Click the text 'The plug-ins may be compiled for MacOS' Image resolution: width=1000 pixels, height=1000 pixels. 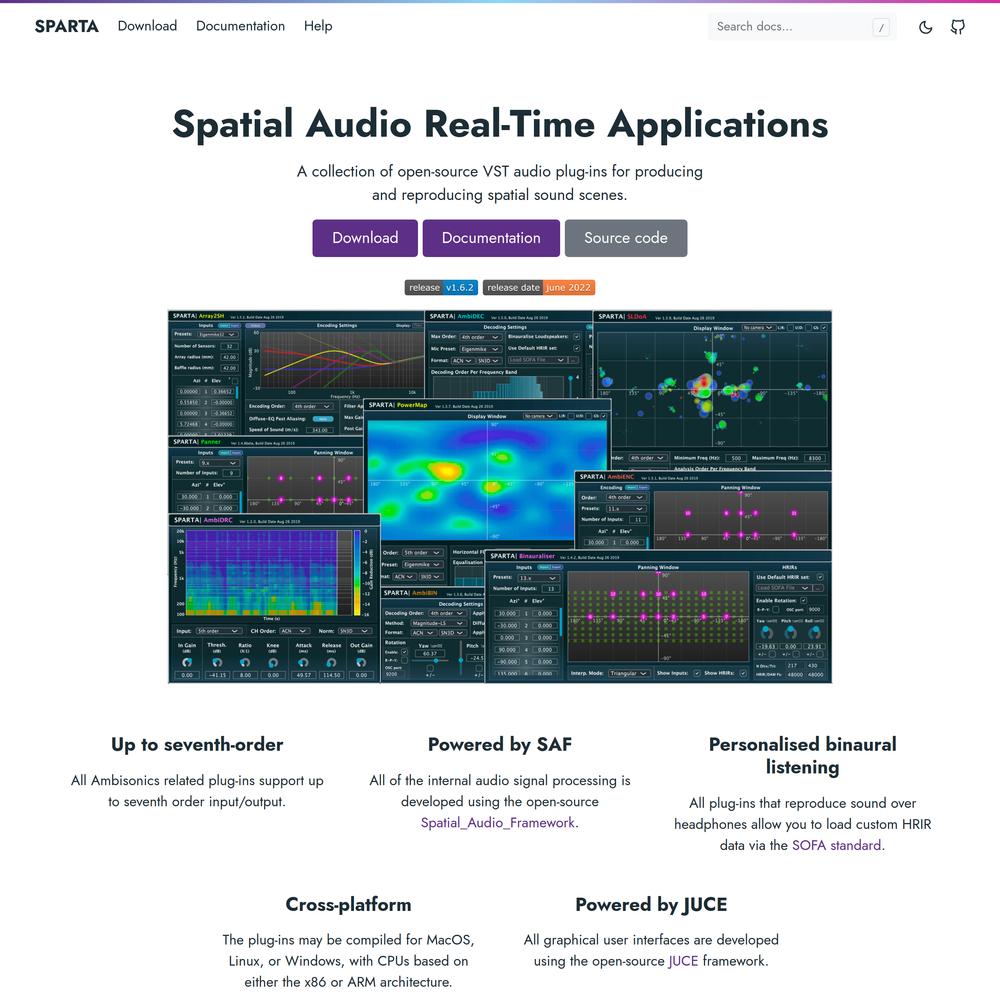(x=348, y=940)
